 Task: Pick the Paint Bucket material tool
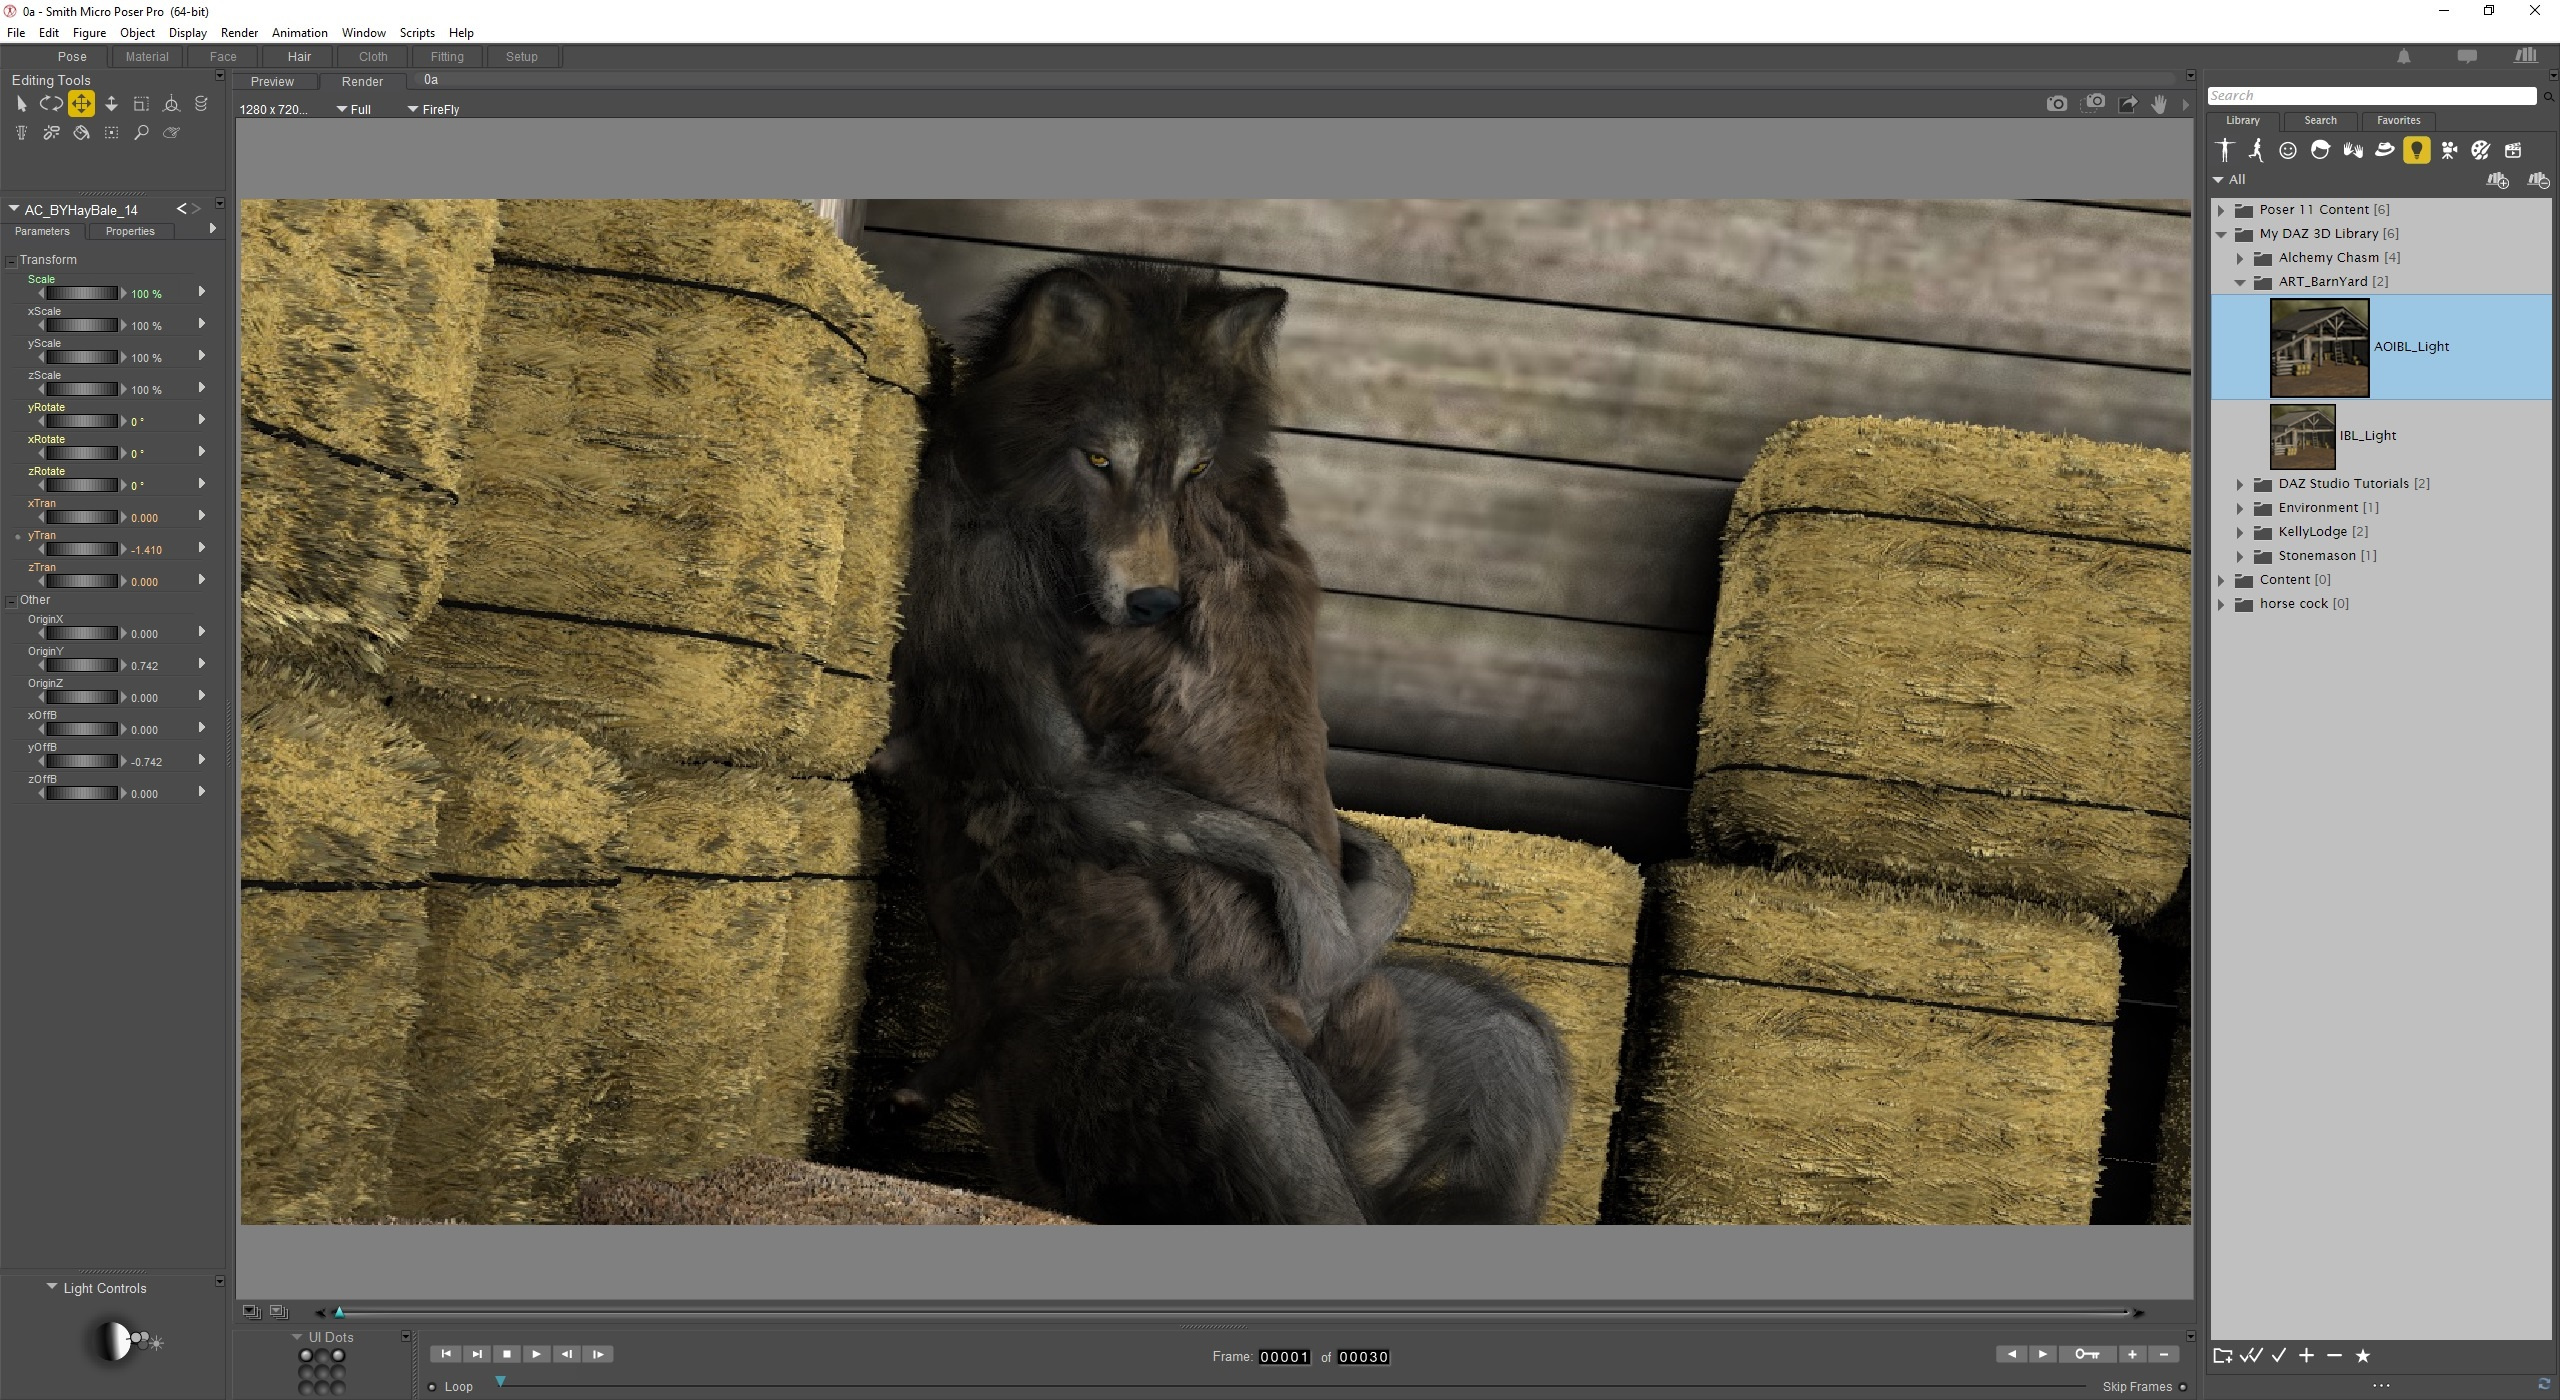coord(81,133)
